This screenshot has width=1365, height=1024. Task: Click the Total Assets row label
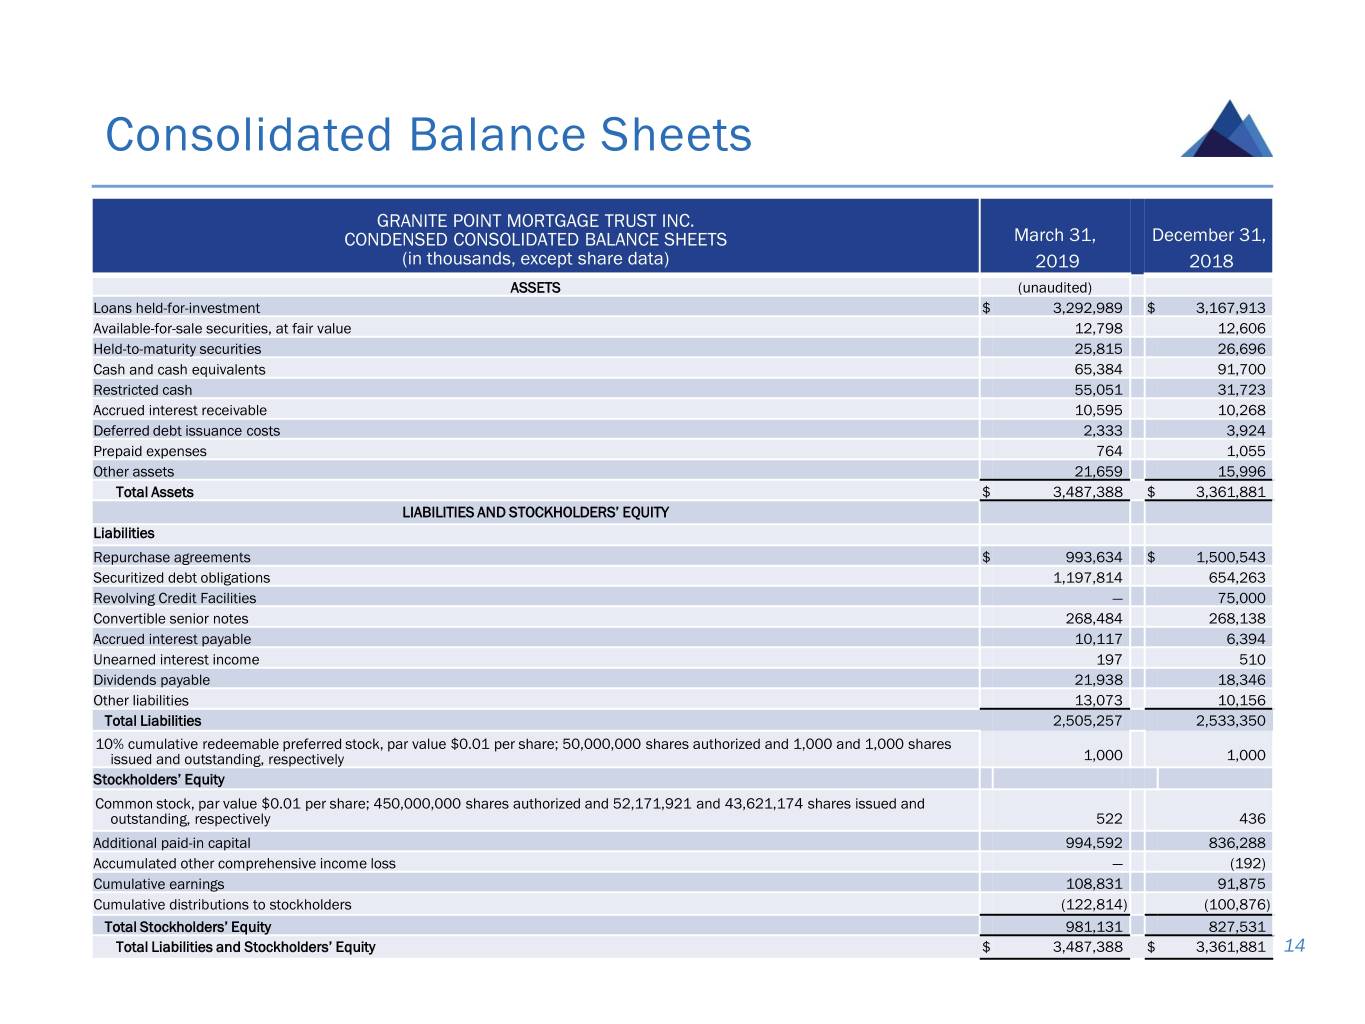click(x=154, y=492)
